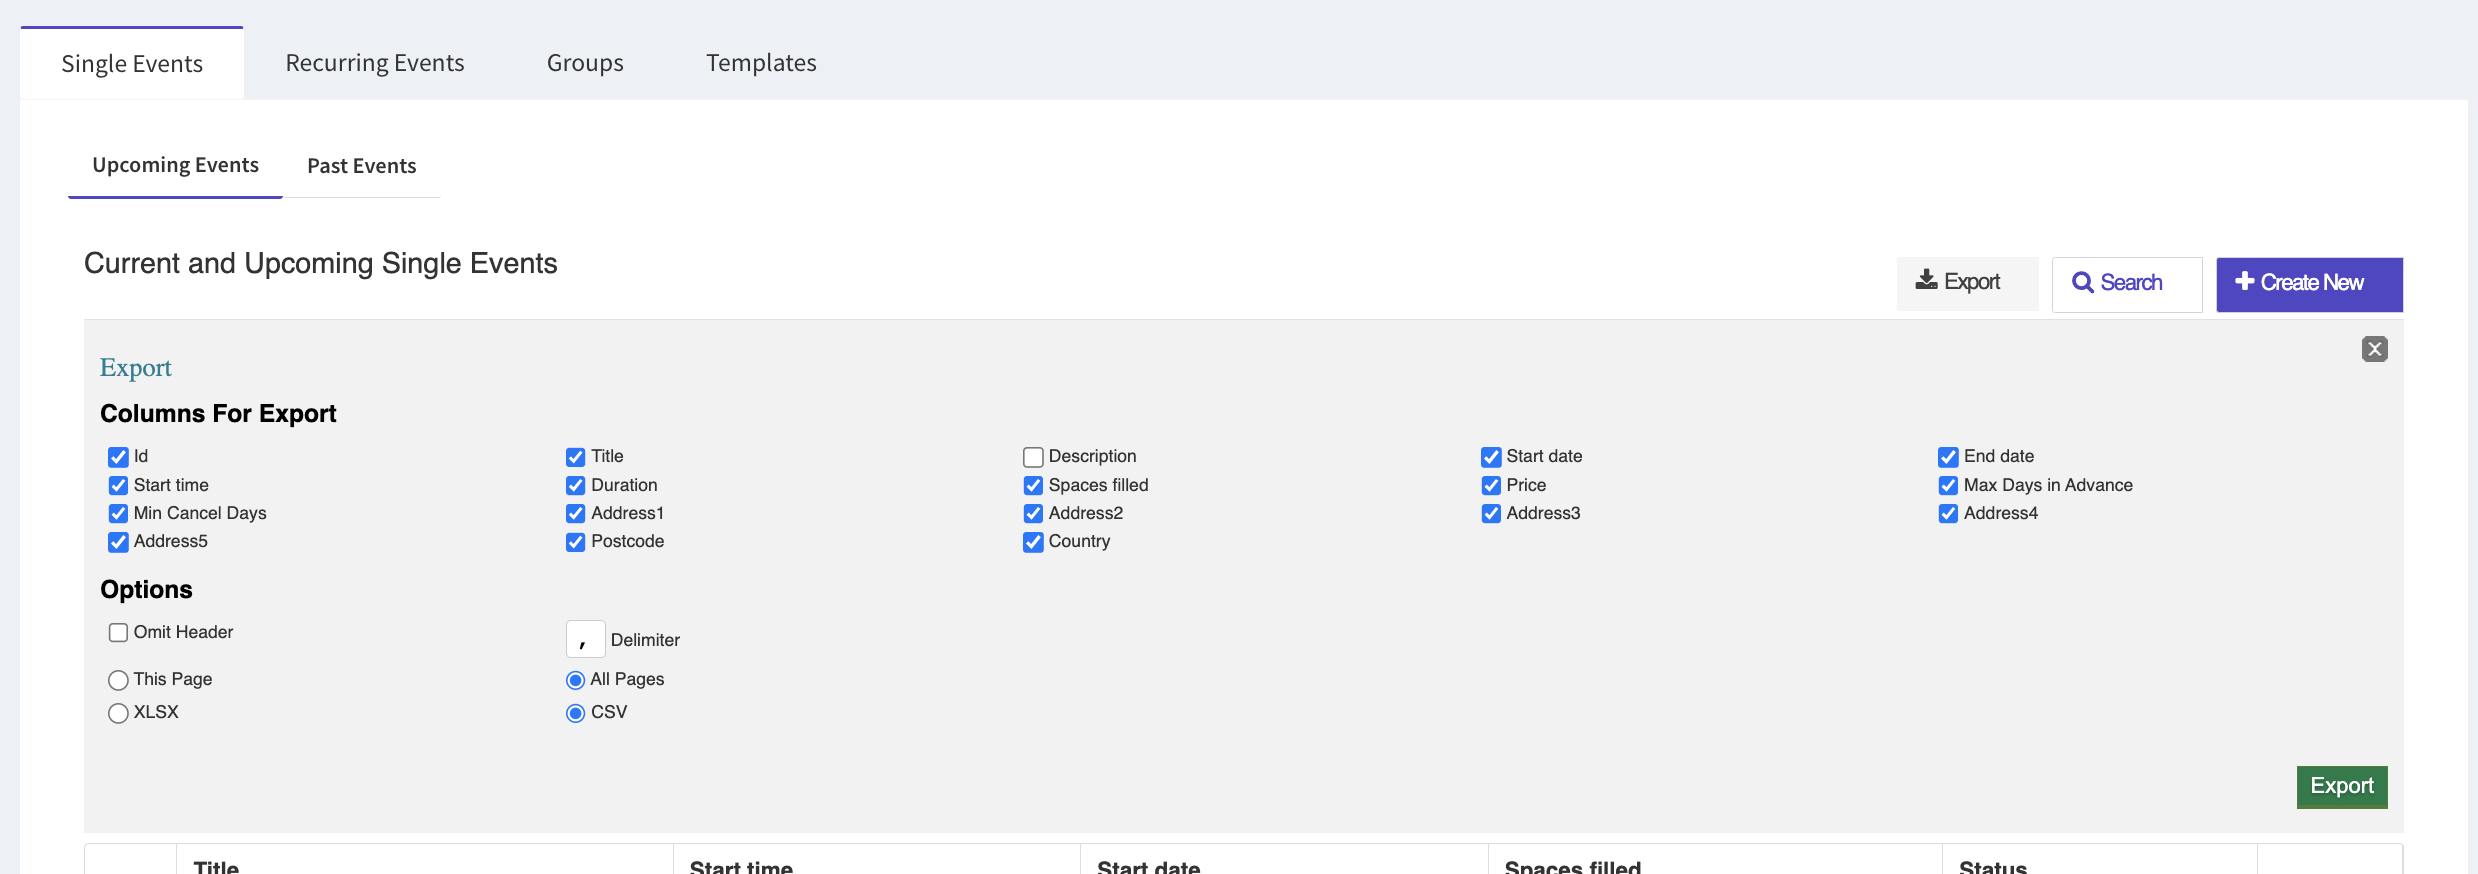Select the This Page radio button
The height and width of the screenshot is (874, 2478).
[x=118, y=680]
